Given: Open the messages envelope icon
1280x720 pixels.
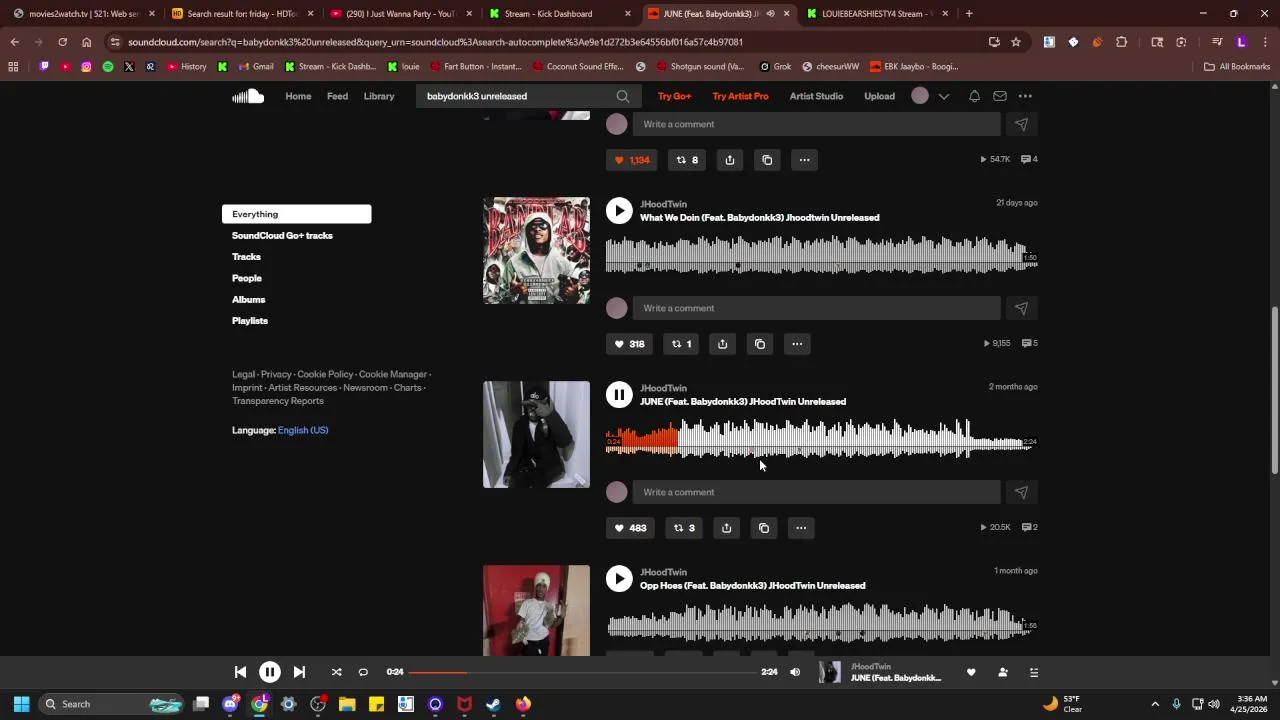Looking at the screenshot, I should point(1000,96).
